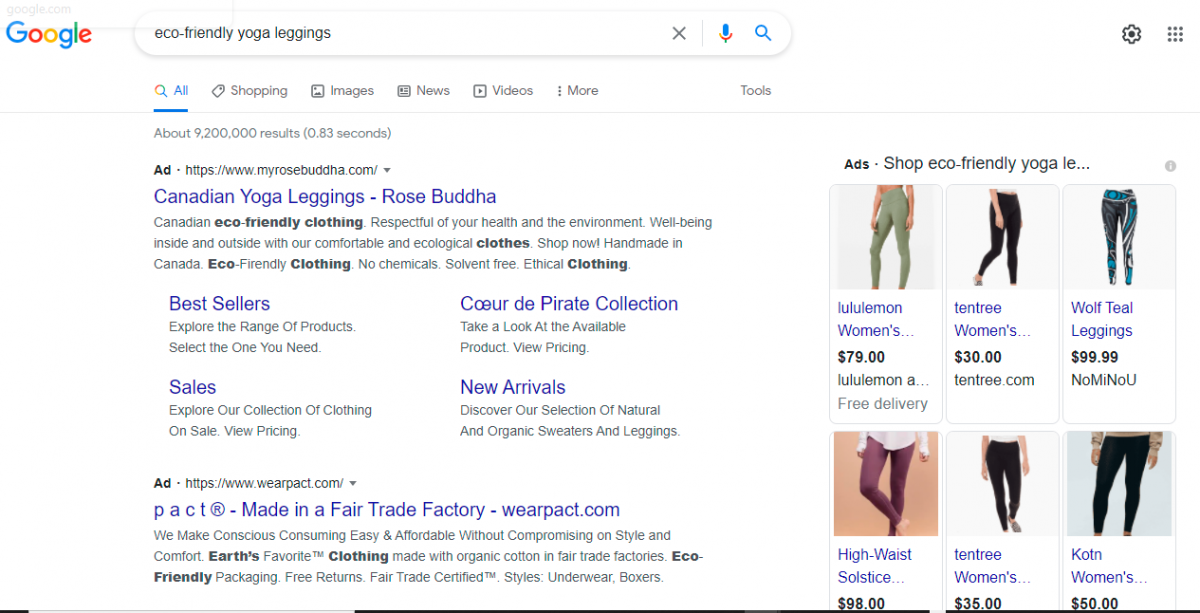This screenshot has width=1200, height=613.
Task: Click the Free delivery text
Action: [x=883, y=404]
